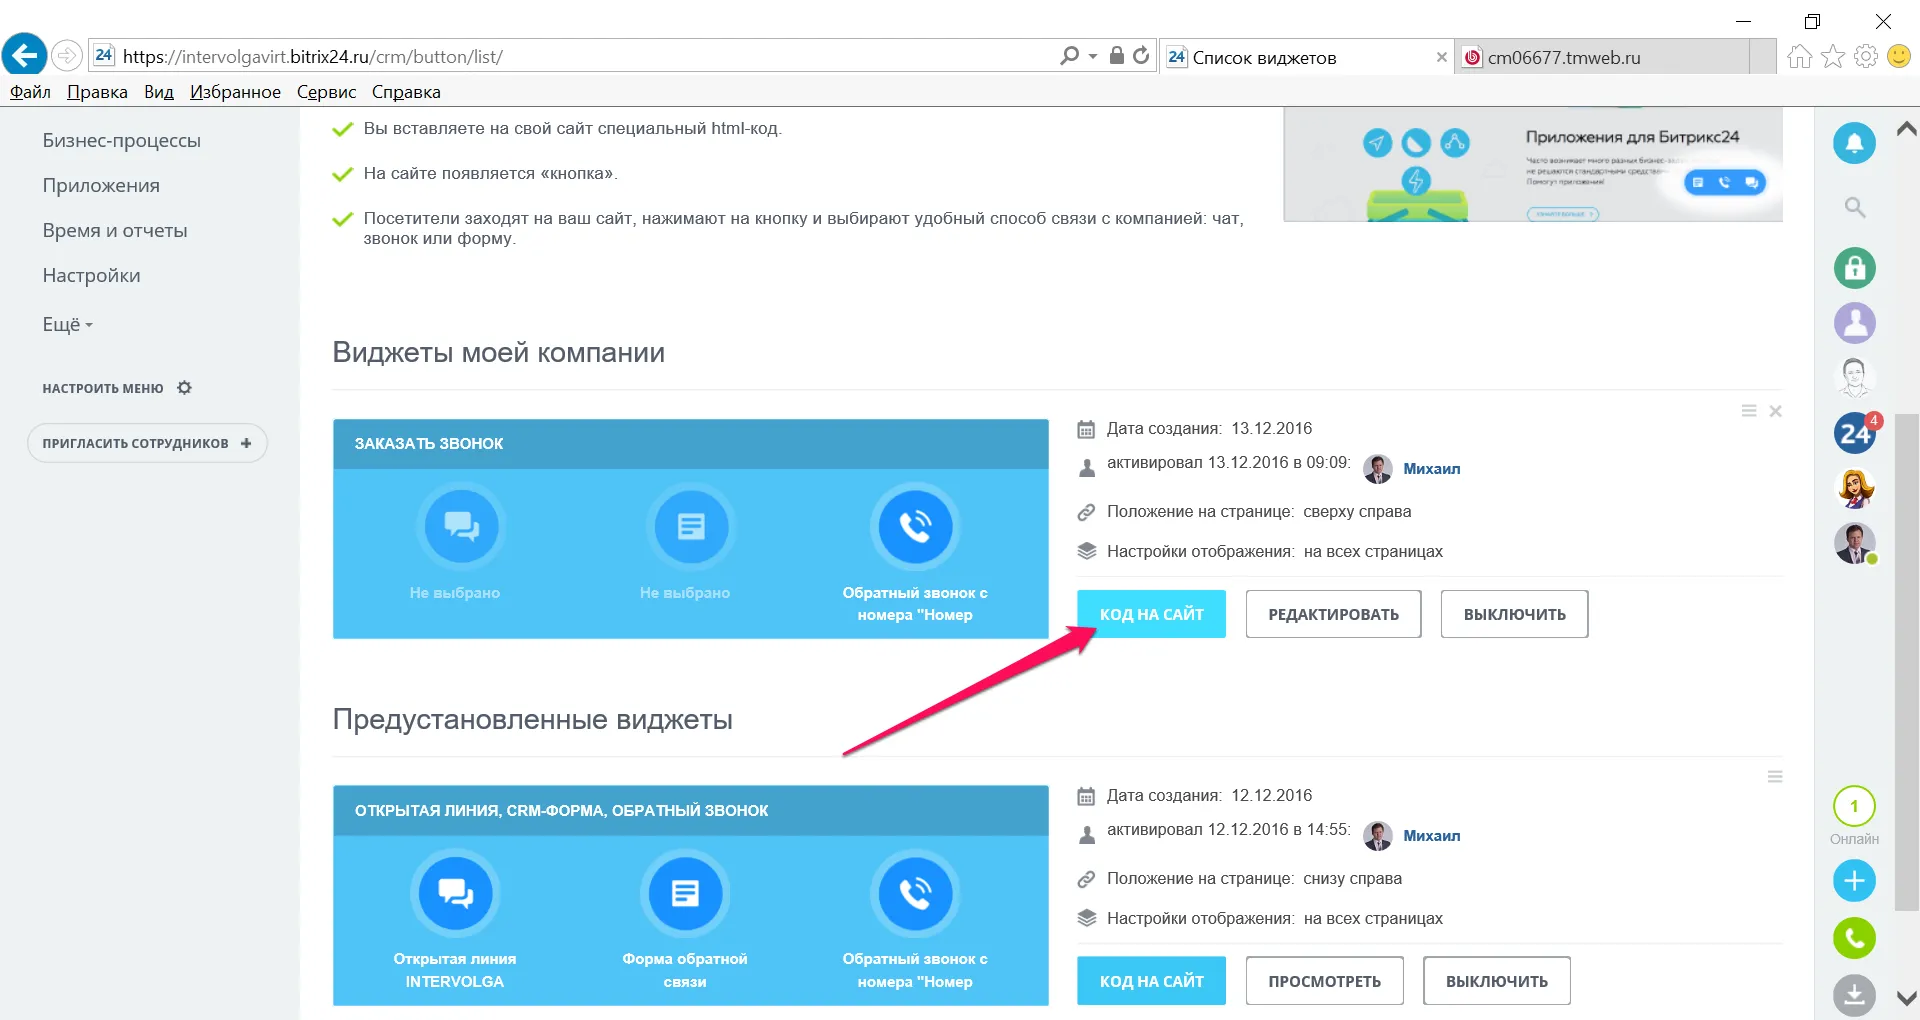Expand the Ещё sidebar menu

67,325
